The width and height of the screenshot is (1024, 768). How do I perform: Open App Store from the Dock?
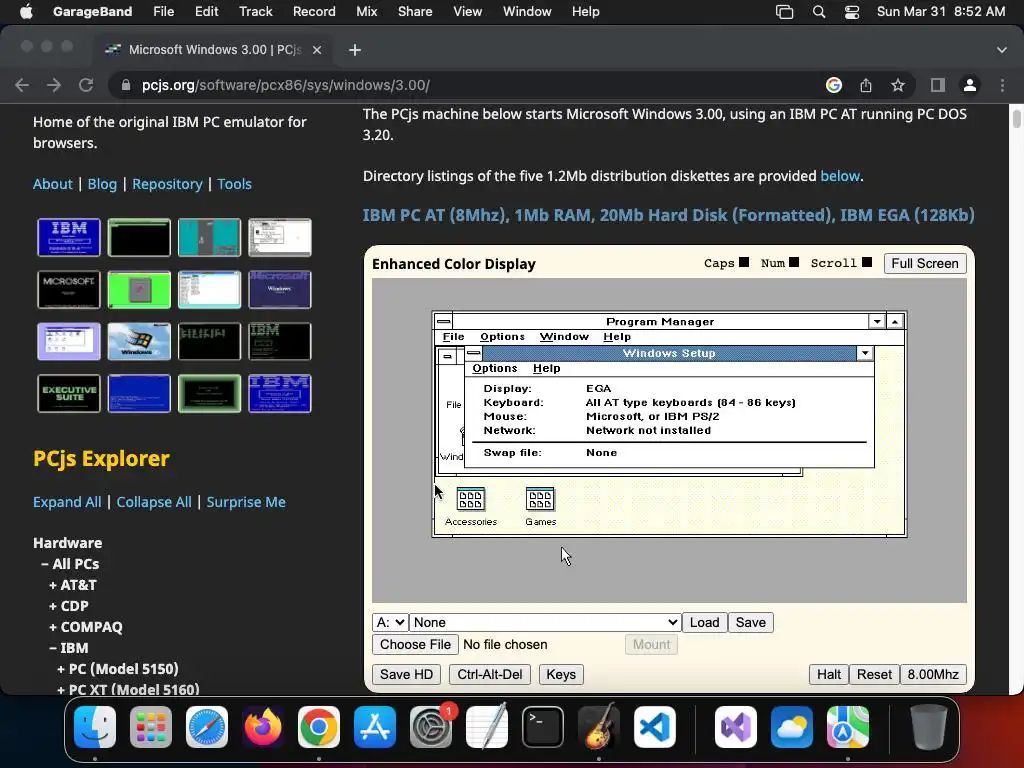[375, 727]
